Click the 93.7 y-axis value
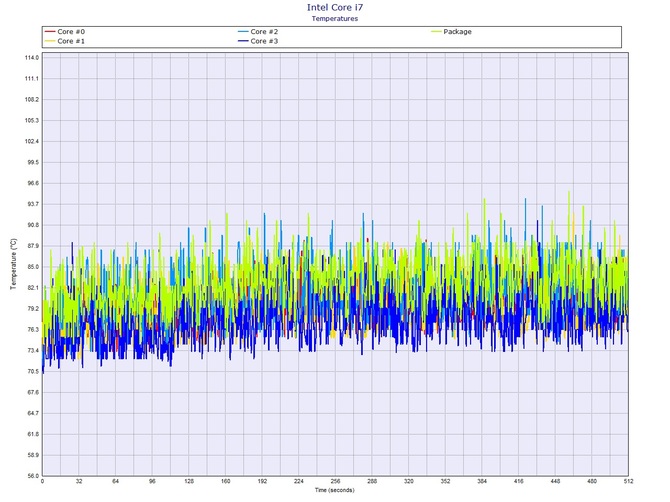Image resolution: width=670 pixels, height=502 pixels. [x=33, y=204]
